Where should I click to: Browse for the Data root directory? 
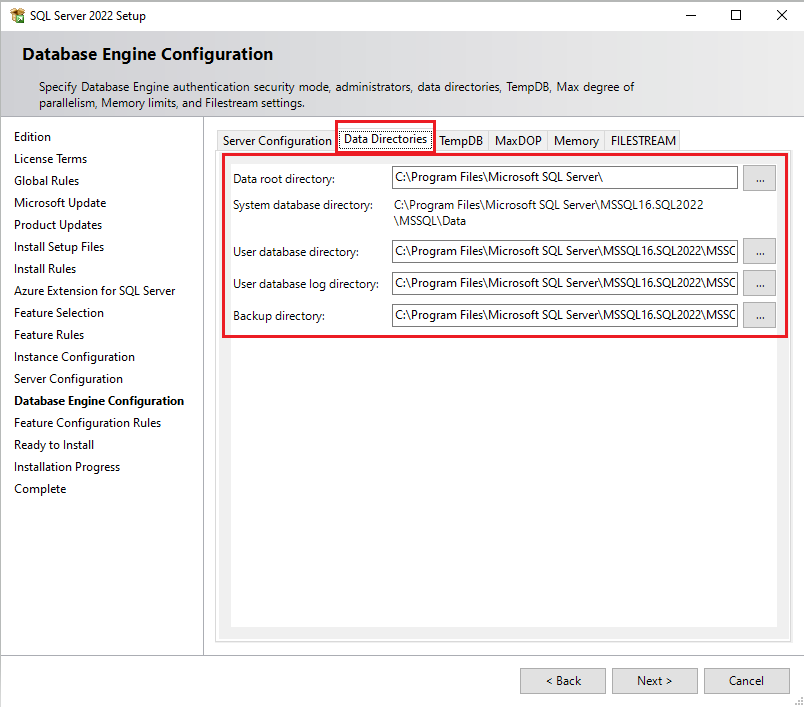pos(759,178)
